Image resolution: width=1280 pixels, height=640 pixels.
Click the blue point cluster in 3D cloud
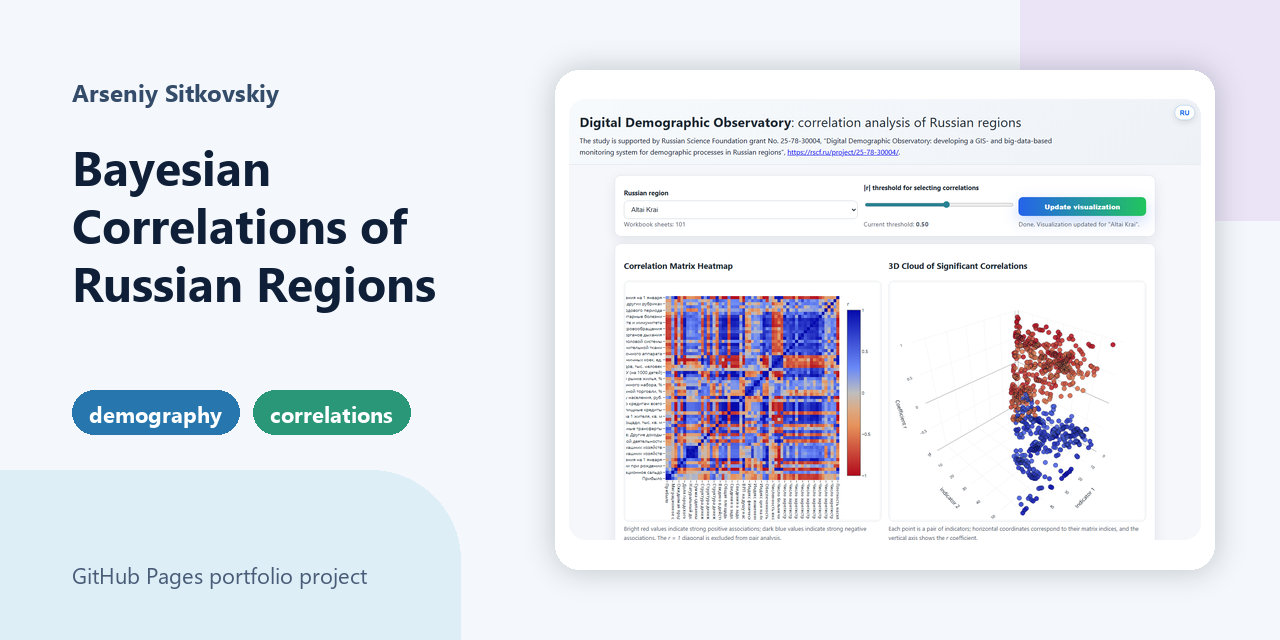point(1050,450)
